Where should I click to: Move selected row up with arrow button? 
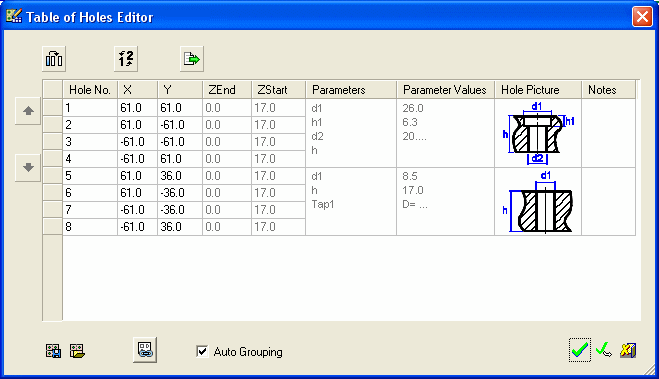click(x=28, y=111)
